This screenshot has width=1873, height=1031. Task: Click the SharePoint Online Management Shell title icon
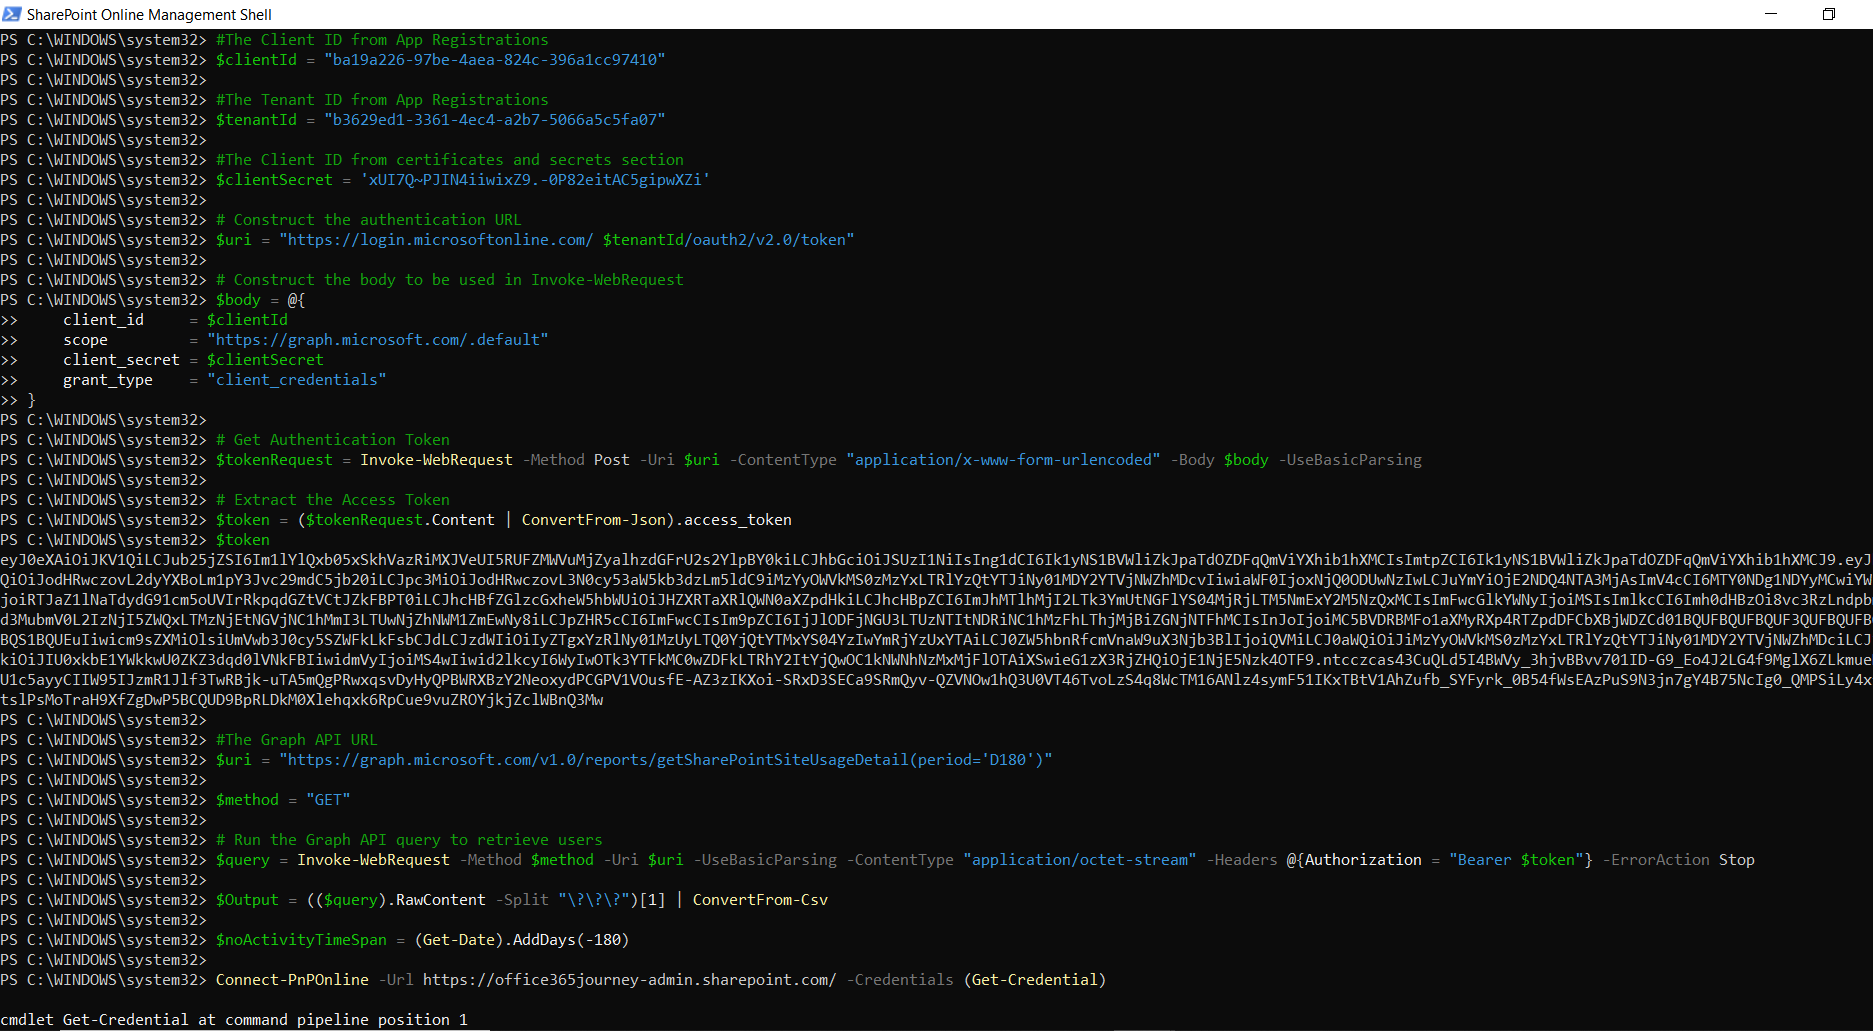(x=11, y=14)
